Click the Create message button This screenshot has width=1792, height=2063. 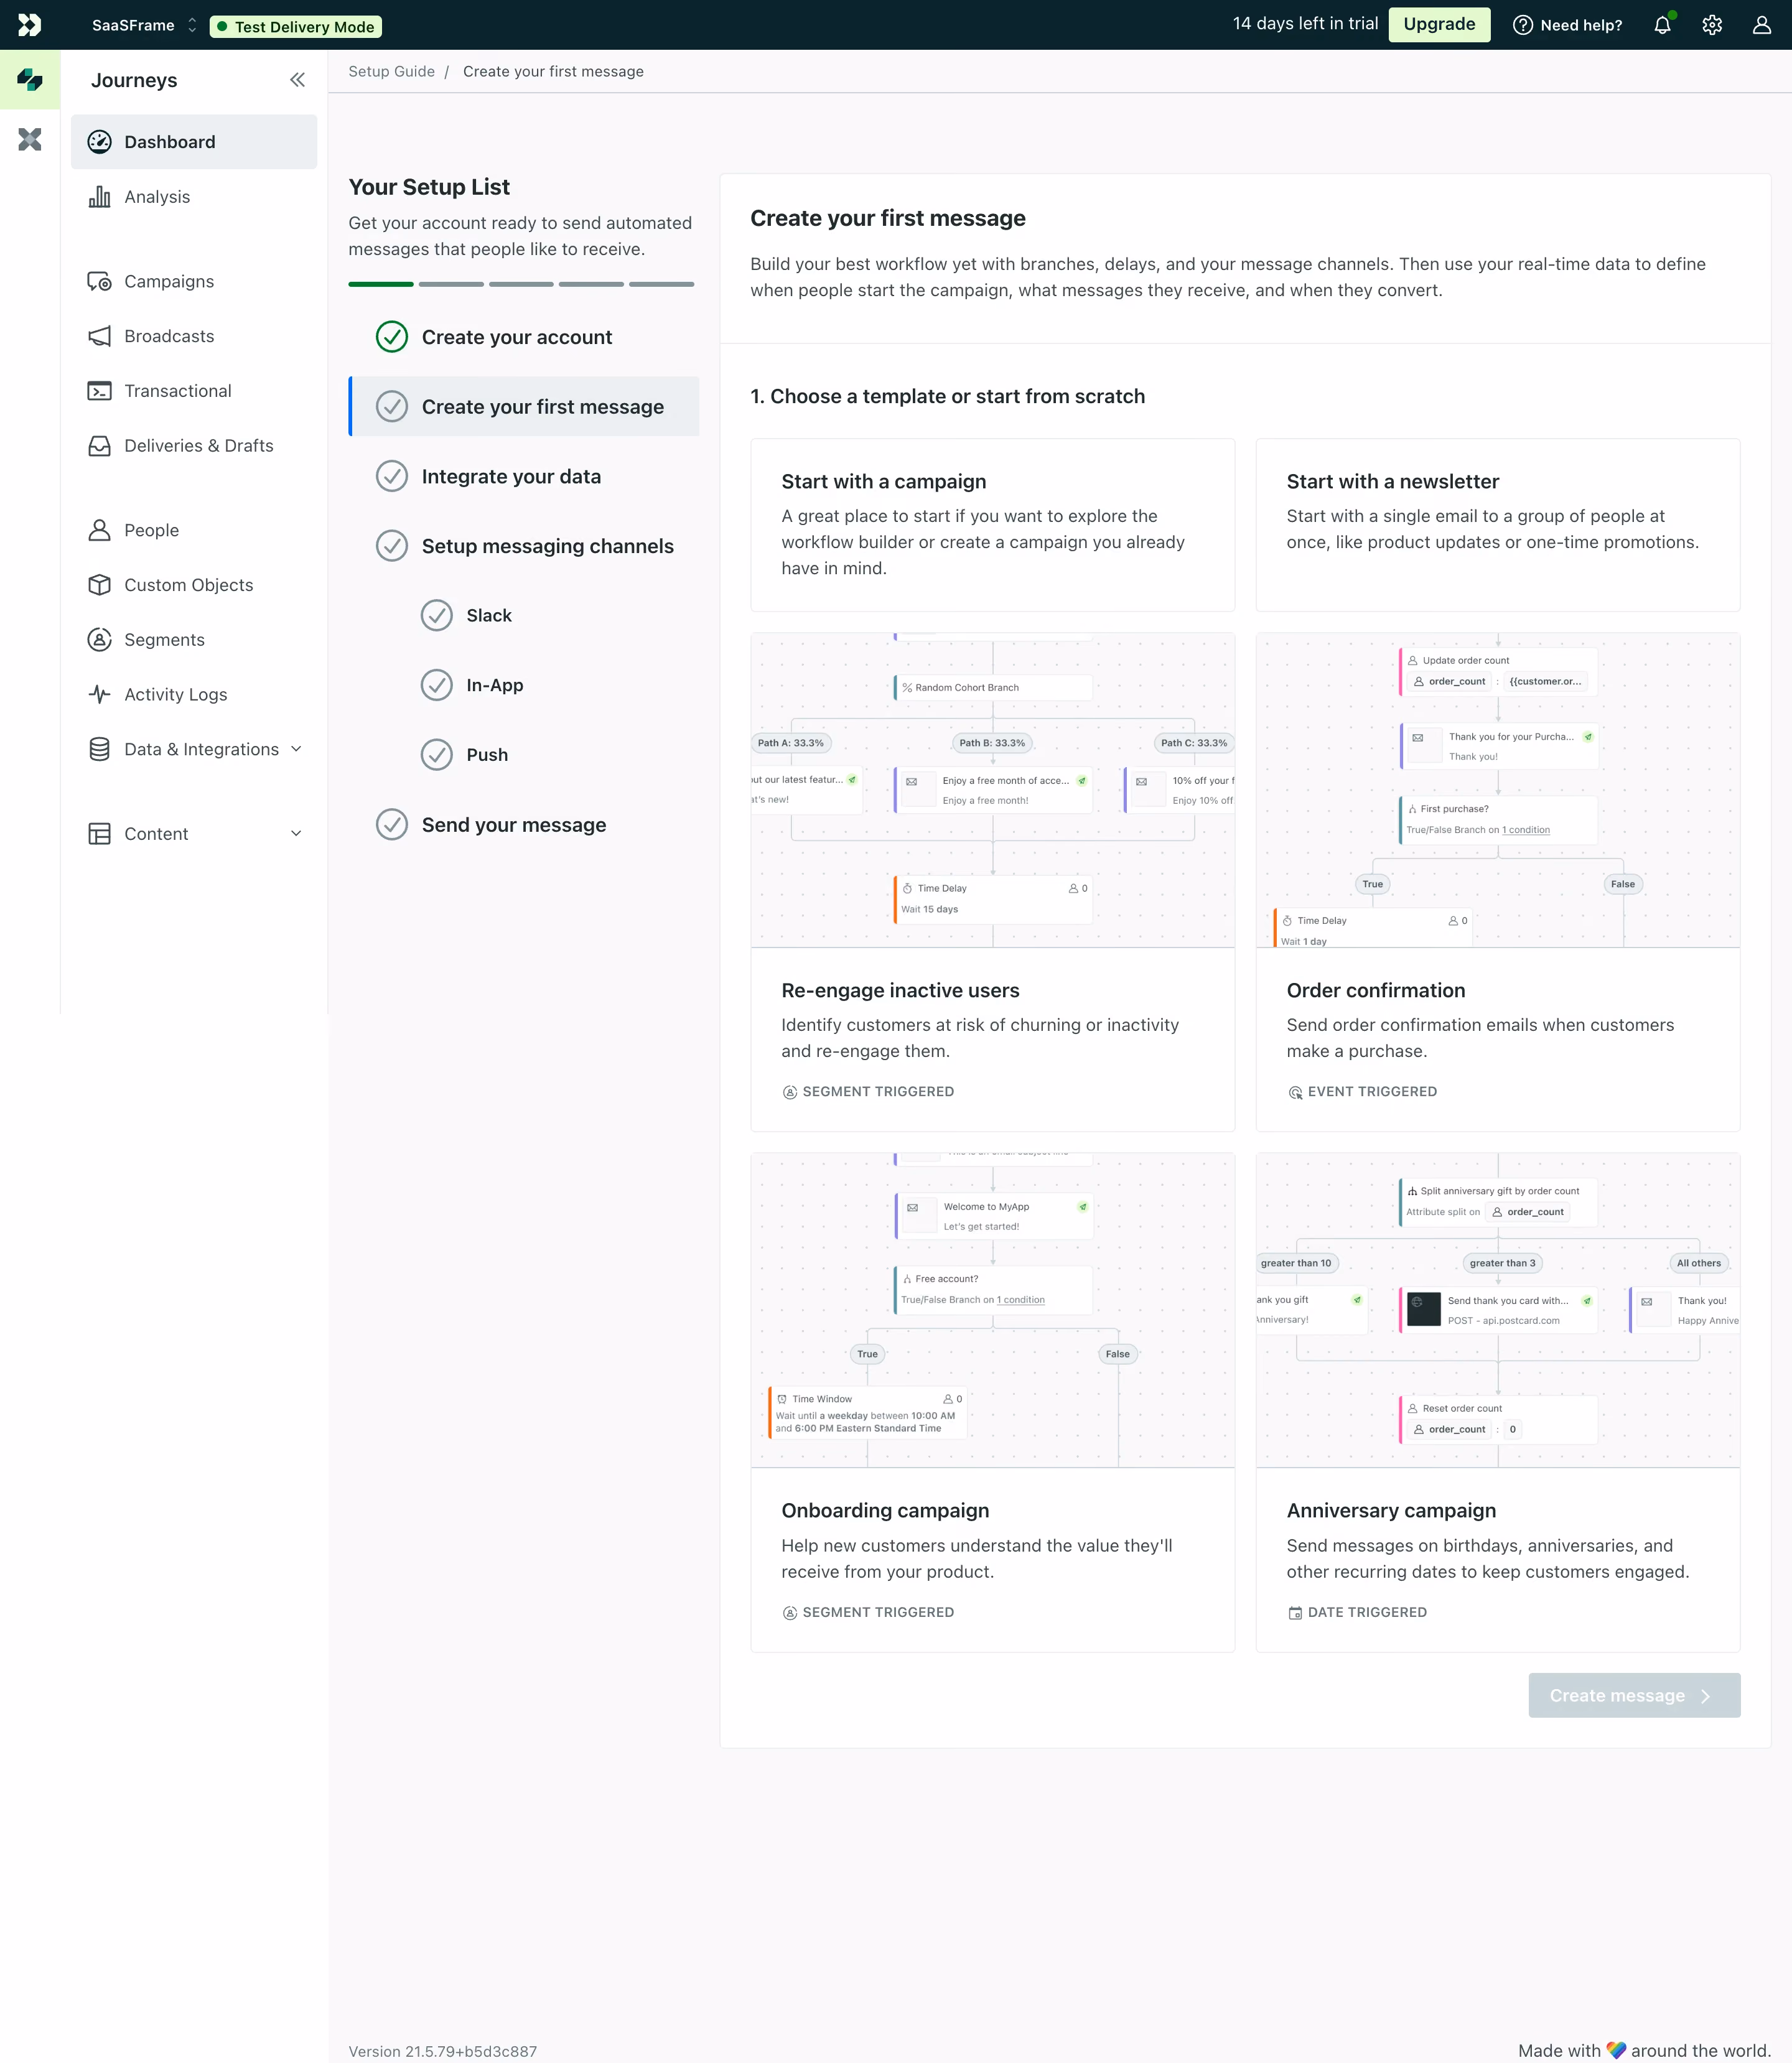pos(1634,1696)
